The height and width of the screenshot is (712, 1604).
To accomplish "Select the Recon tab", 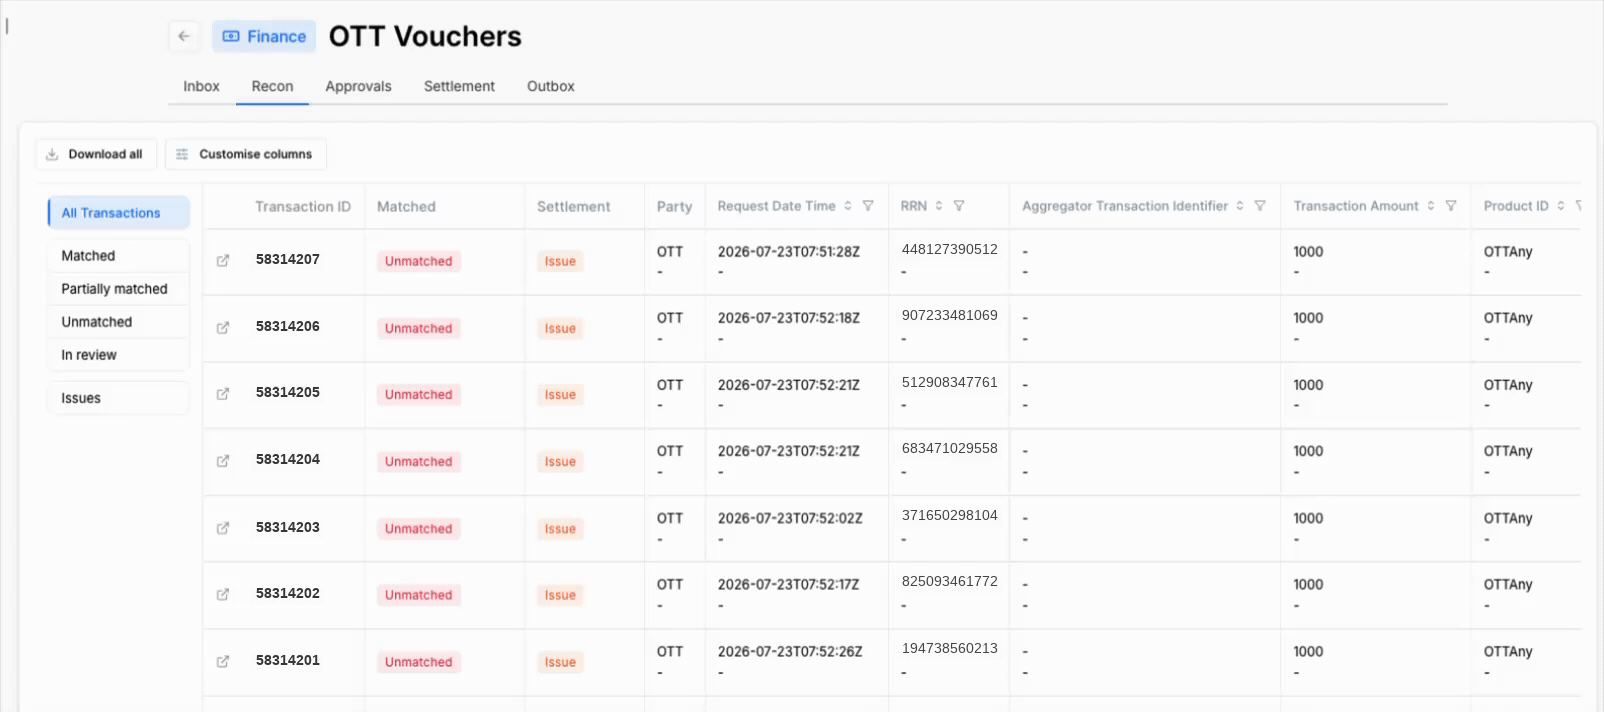I will pos(272,86).
